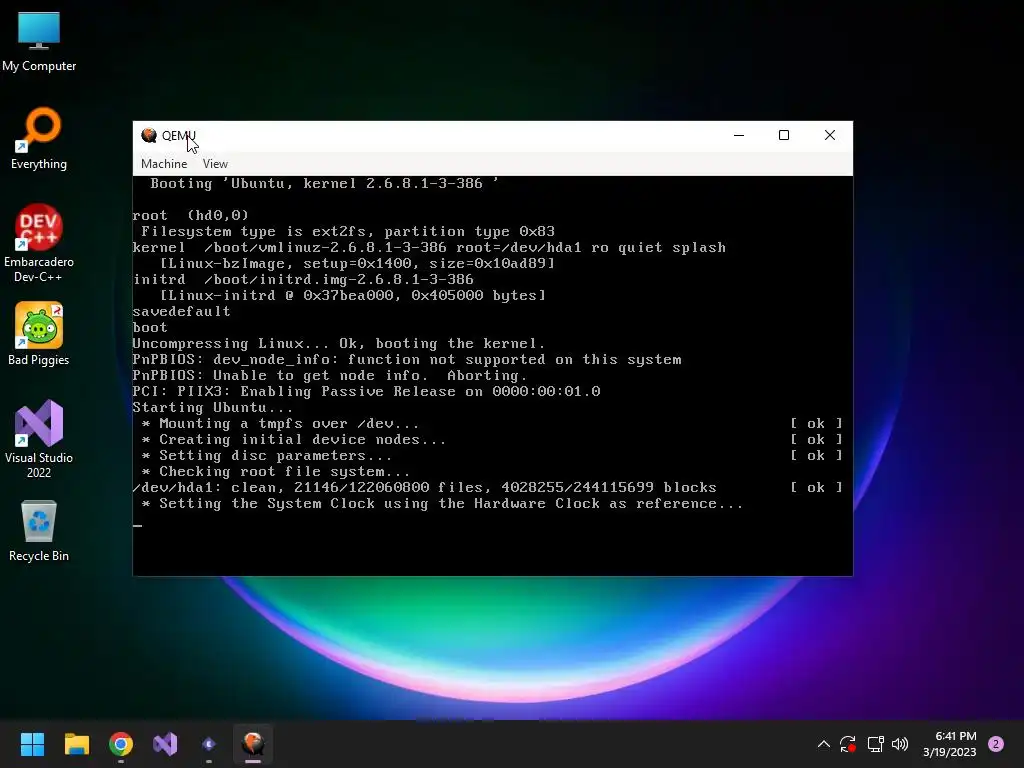Viewport: 1024px width, 768px height.
Task: Click the QEMU taskbar button
Action: point(253,744)
